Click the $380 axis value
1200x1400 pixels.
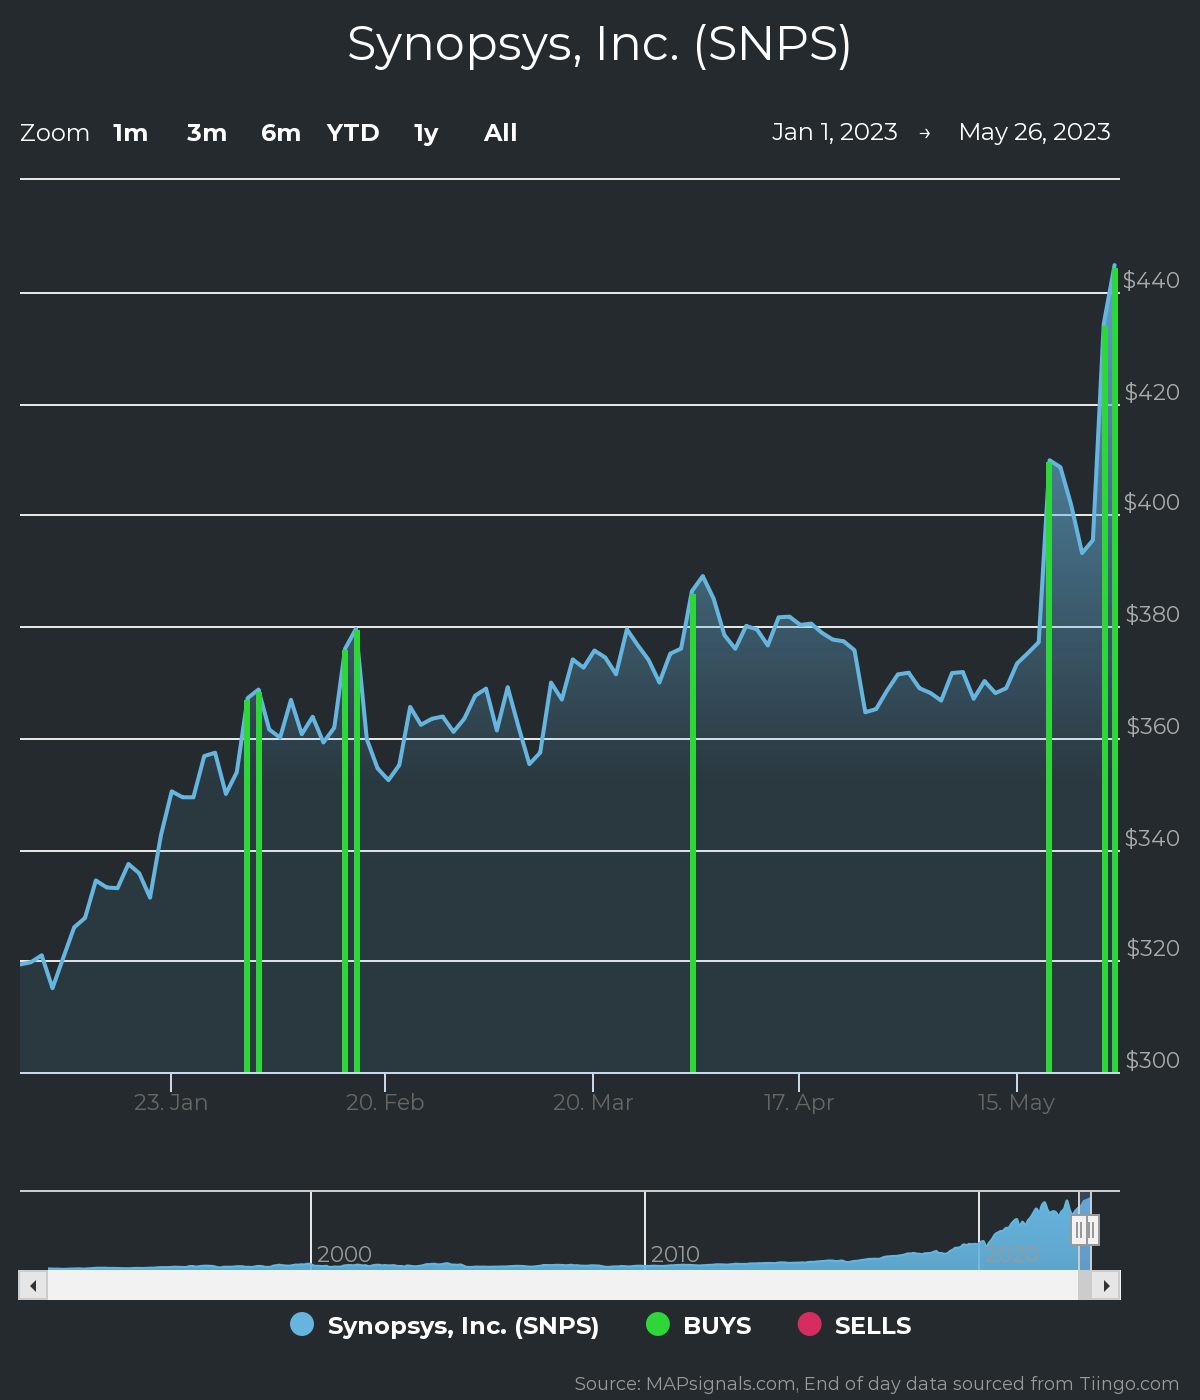[x=1153, y=614]
